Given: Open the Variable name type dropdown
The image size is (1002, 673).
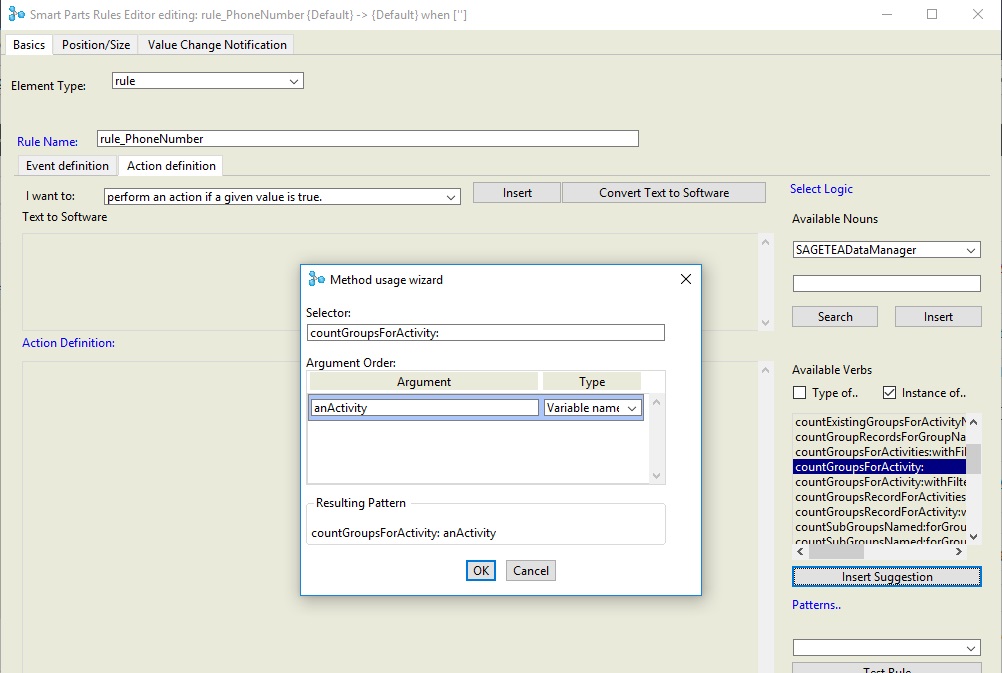Looking at the screenshot, I should point(631,408).
